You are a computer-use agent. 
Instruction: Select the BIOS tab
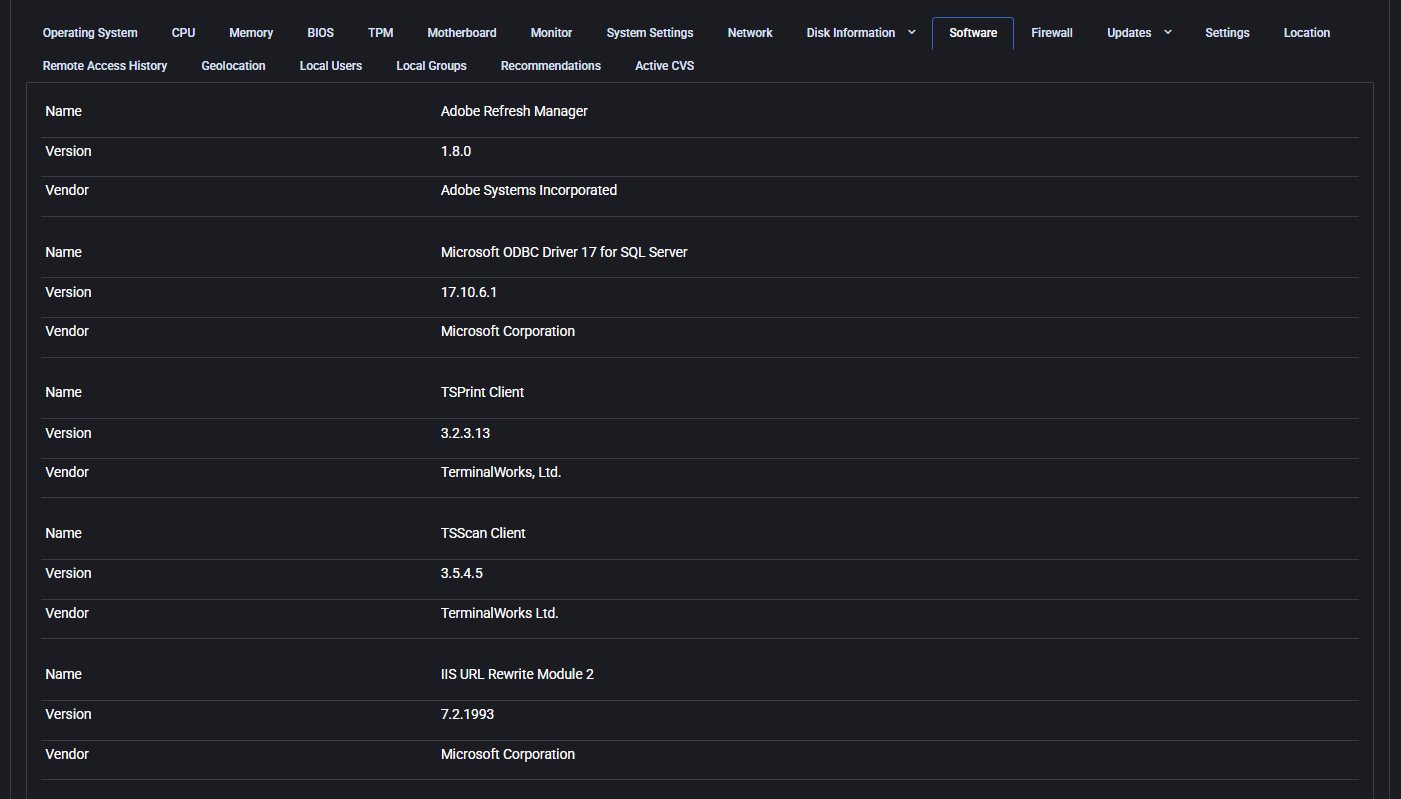pyautogui.click(x=320, y=33)
